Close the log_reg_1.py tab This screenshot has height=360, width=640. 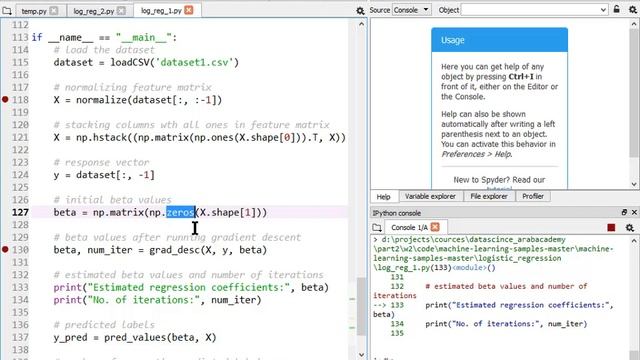point(189,10)
